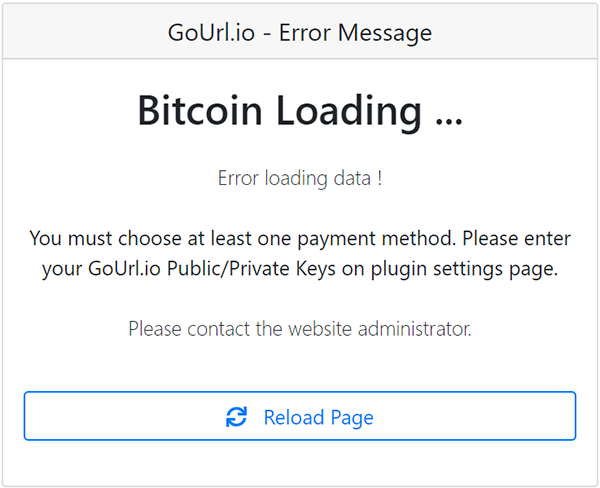This screenshot has width=600, height=488.
Task: Click "Public/Private Keys" in the message
Action: [251, 269]
